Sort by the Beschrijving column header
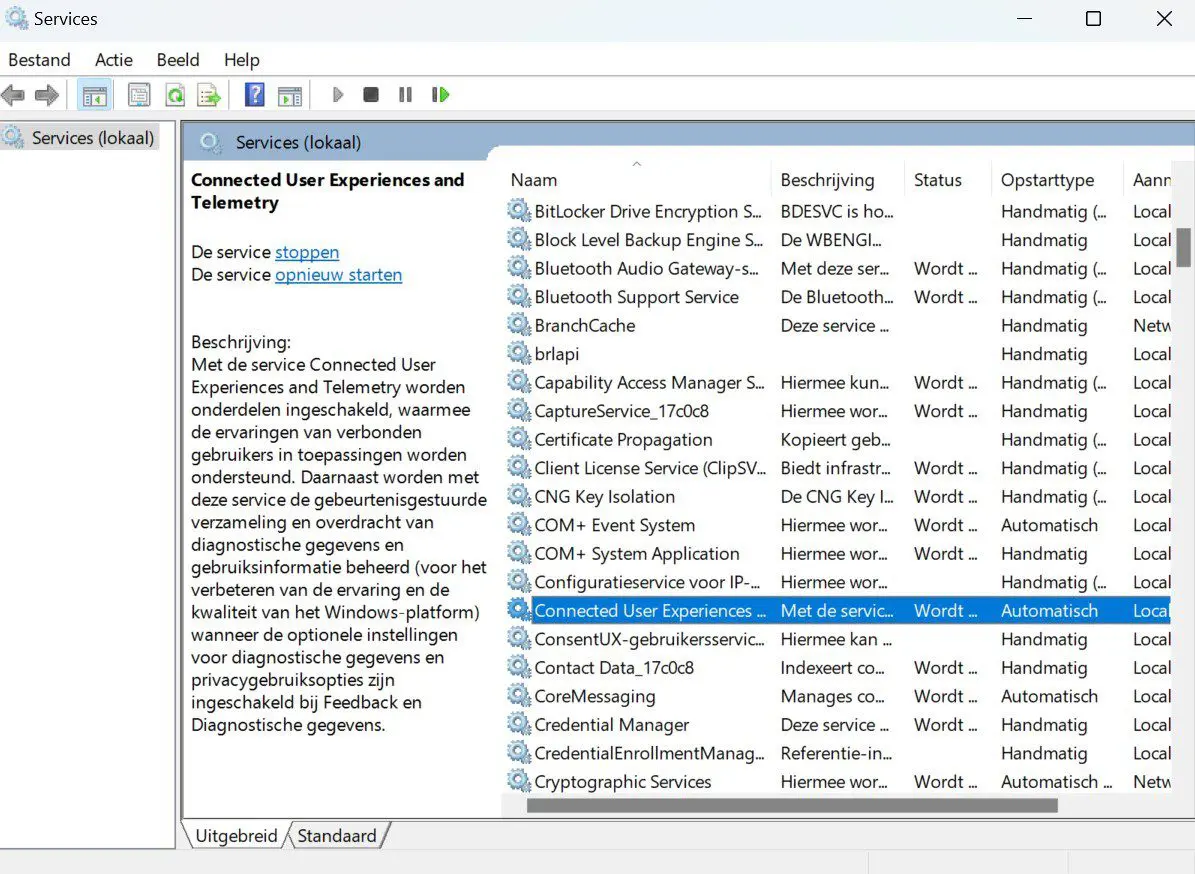 click(x=838, y=180)
